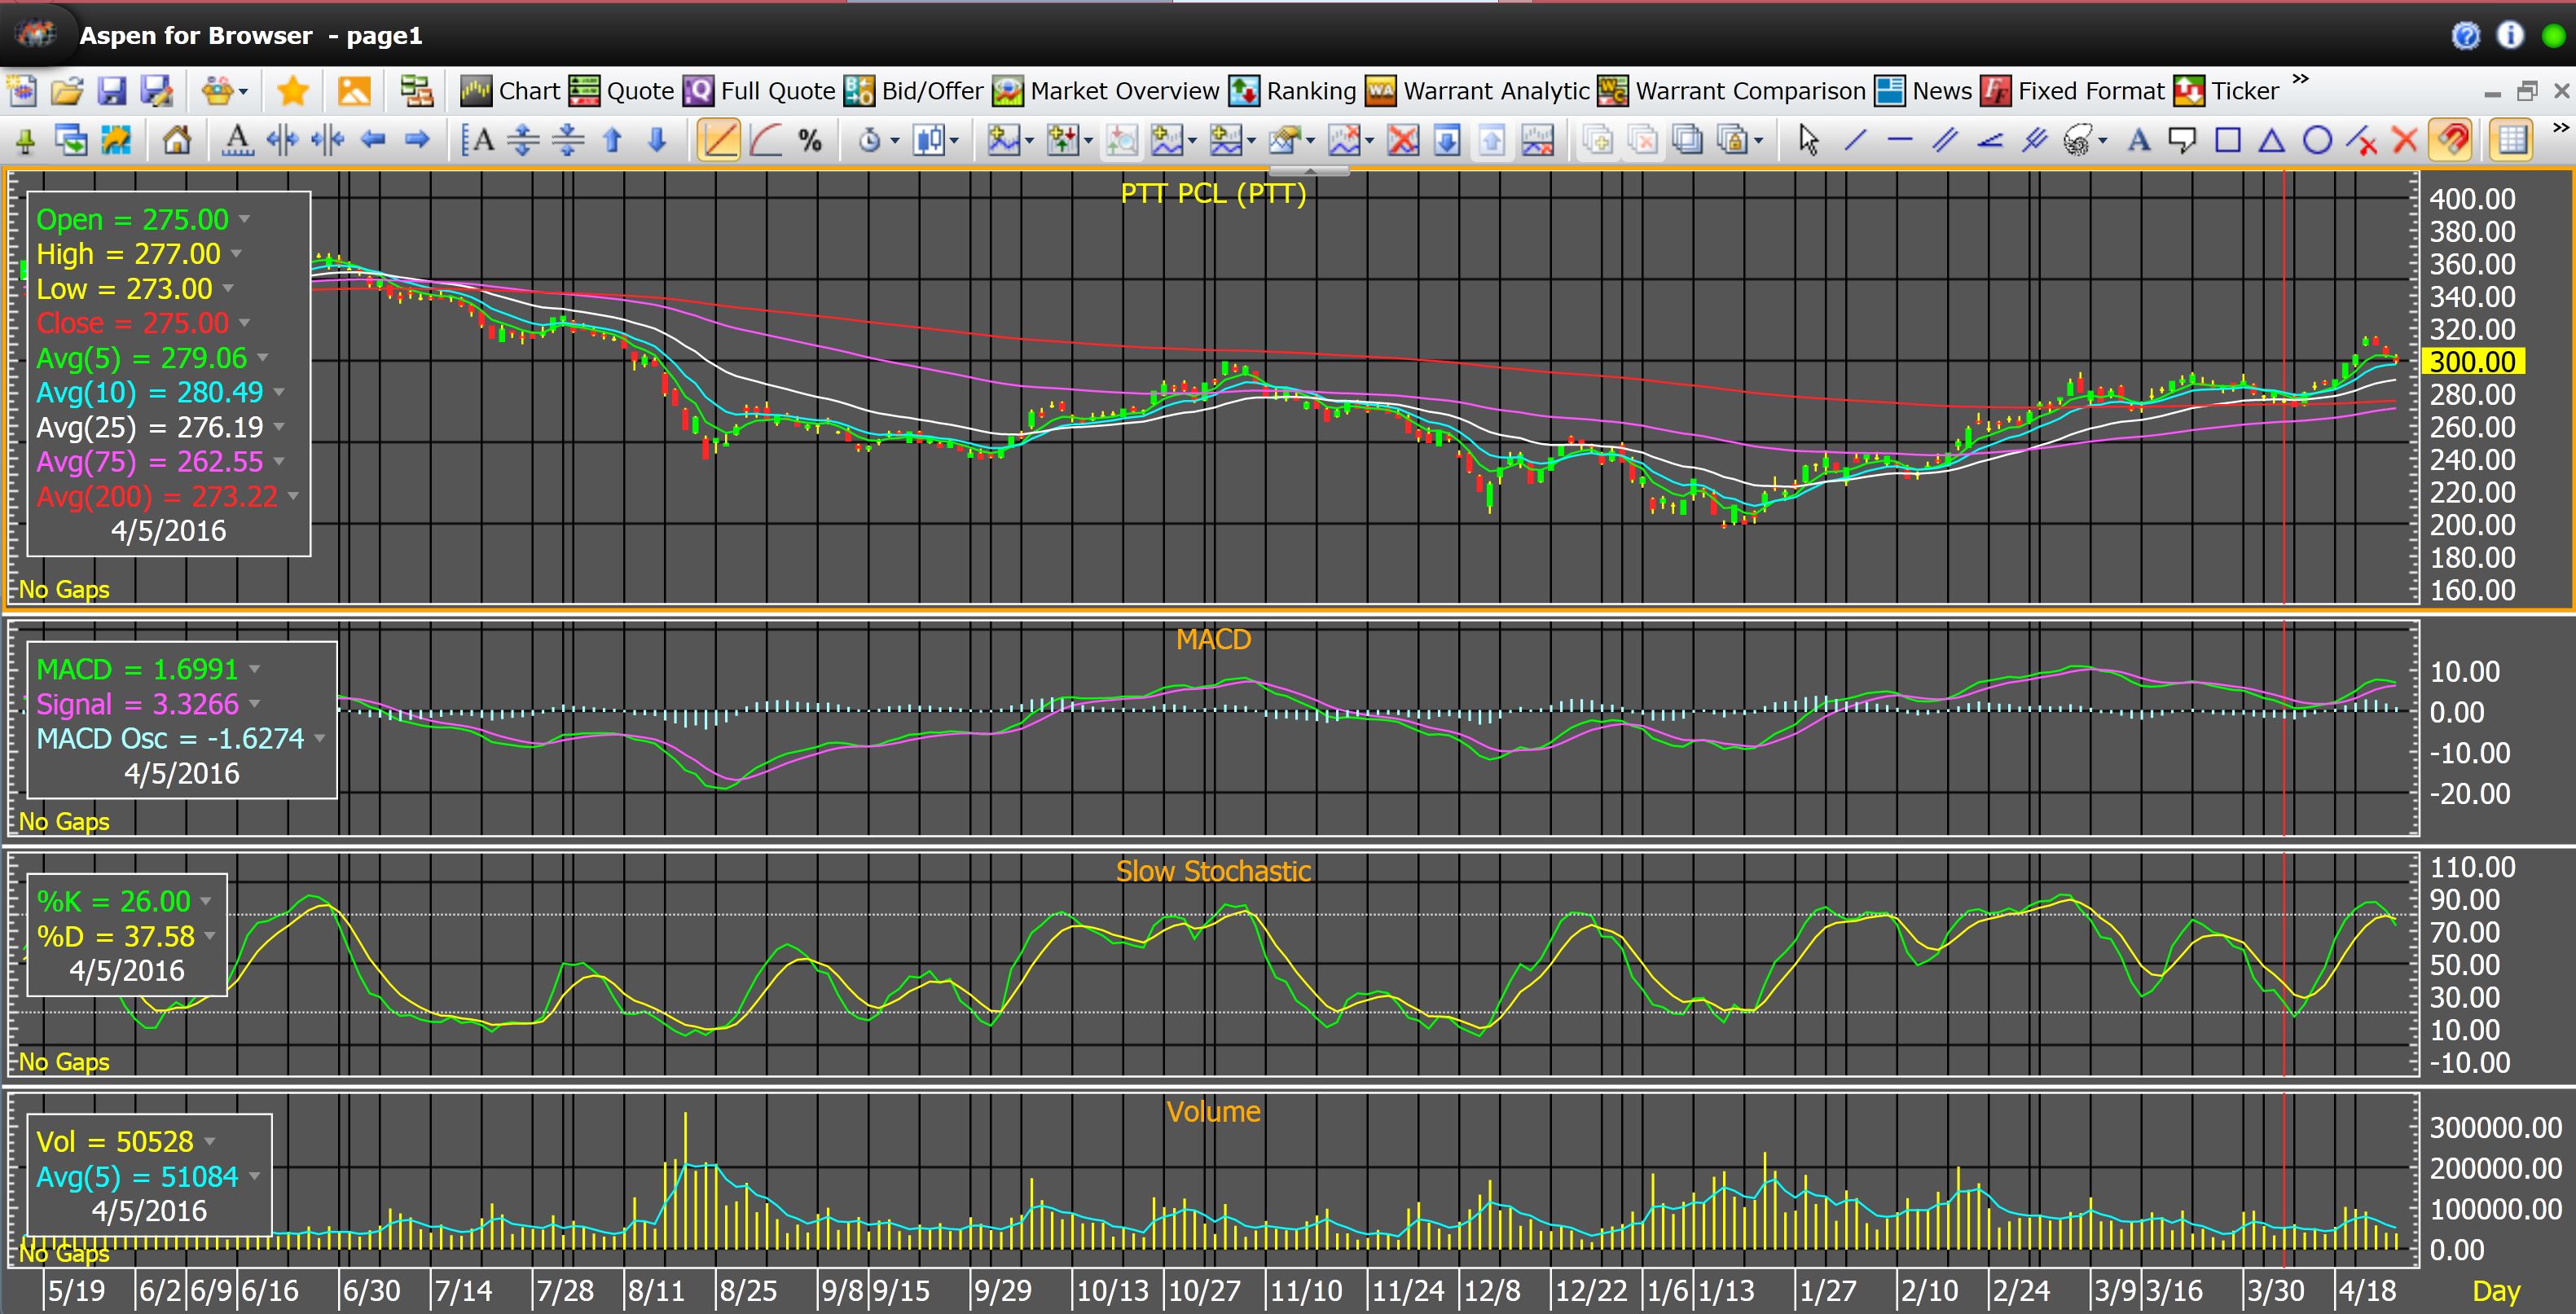Expand the Vol legend dropdown arrow
The width and height of the screenshot is (2576, 1314).
pyautogui.click(x=210, y=1141)
